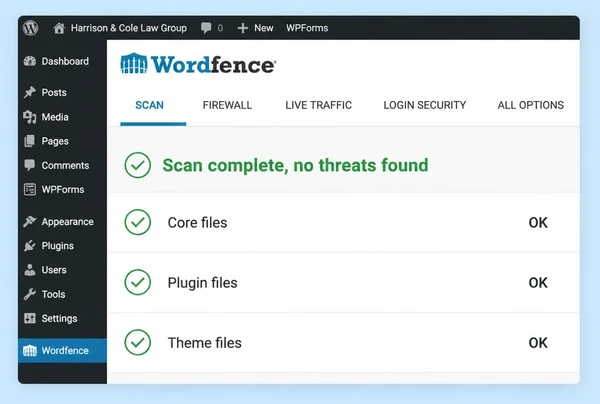Click the home icon beside the site name

[59, 28]
